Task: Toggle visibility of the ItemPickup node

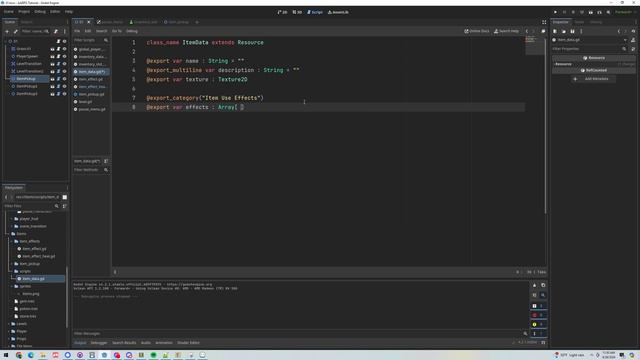Action: click(x=64, y=79)
